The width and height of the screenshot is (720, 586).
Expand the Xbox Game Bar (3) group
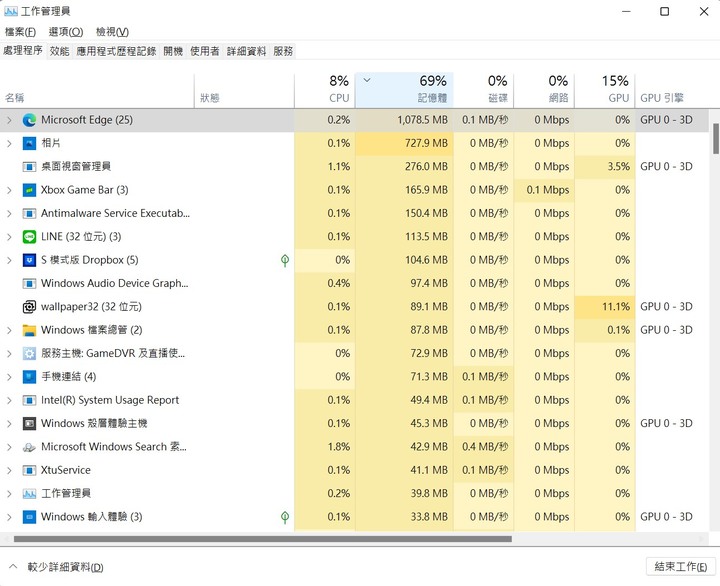9,190
